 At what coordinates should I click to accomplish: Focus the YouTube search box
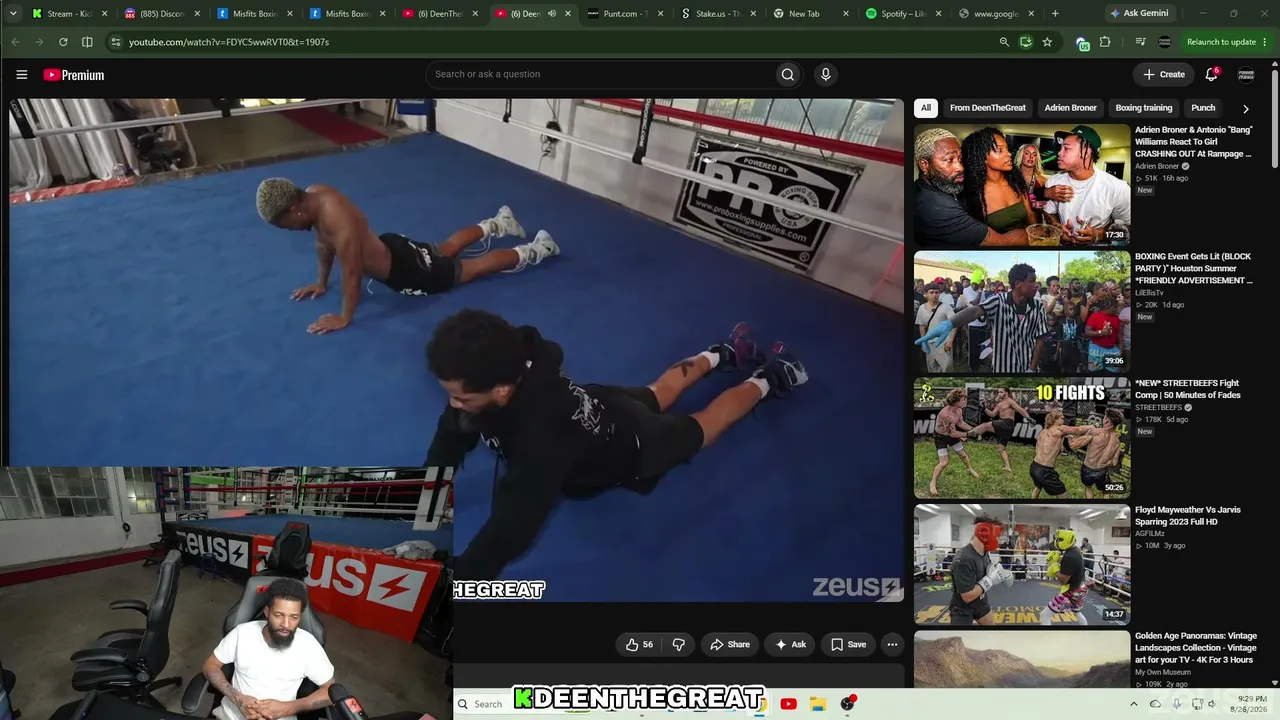(600, 74)
